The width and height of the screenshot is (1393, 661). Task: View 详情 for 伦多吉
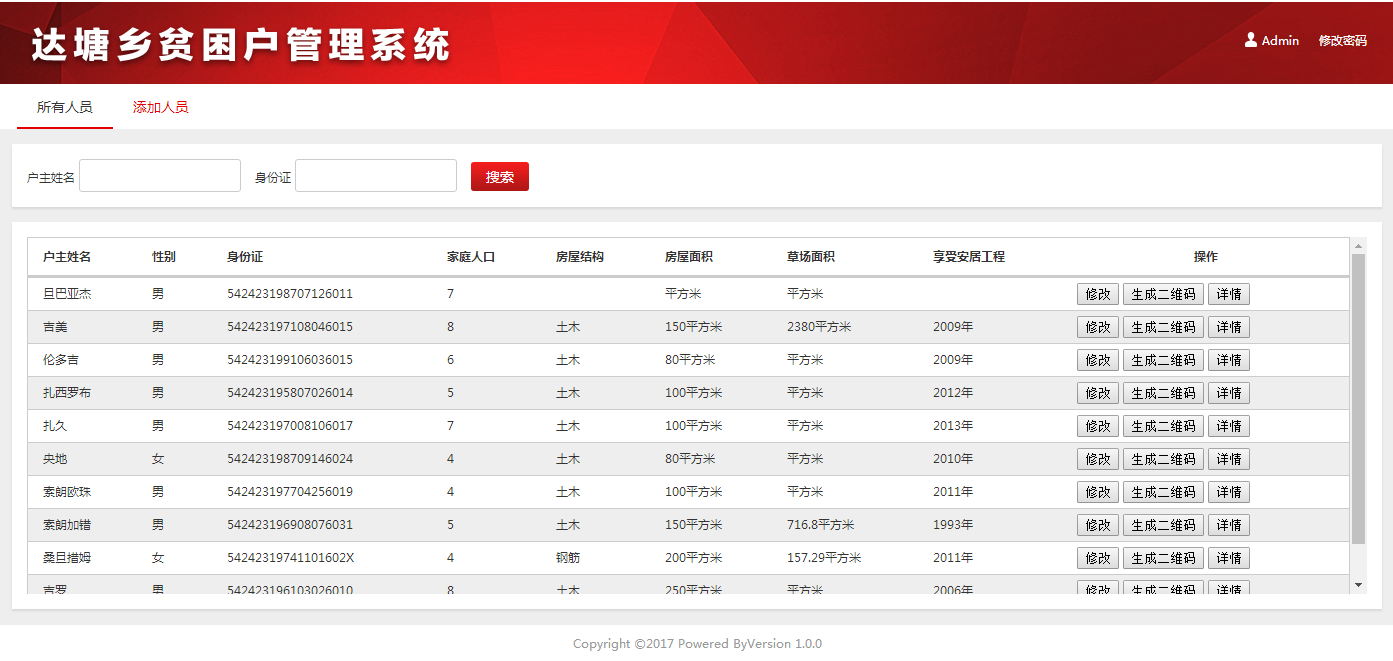coord(1228,360)
